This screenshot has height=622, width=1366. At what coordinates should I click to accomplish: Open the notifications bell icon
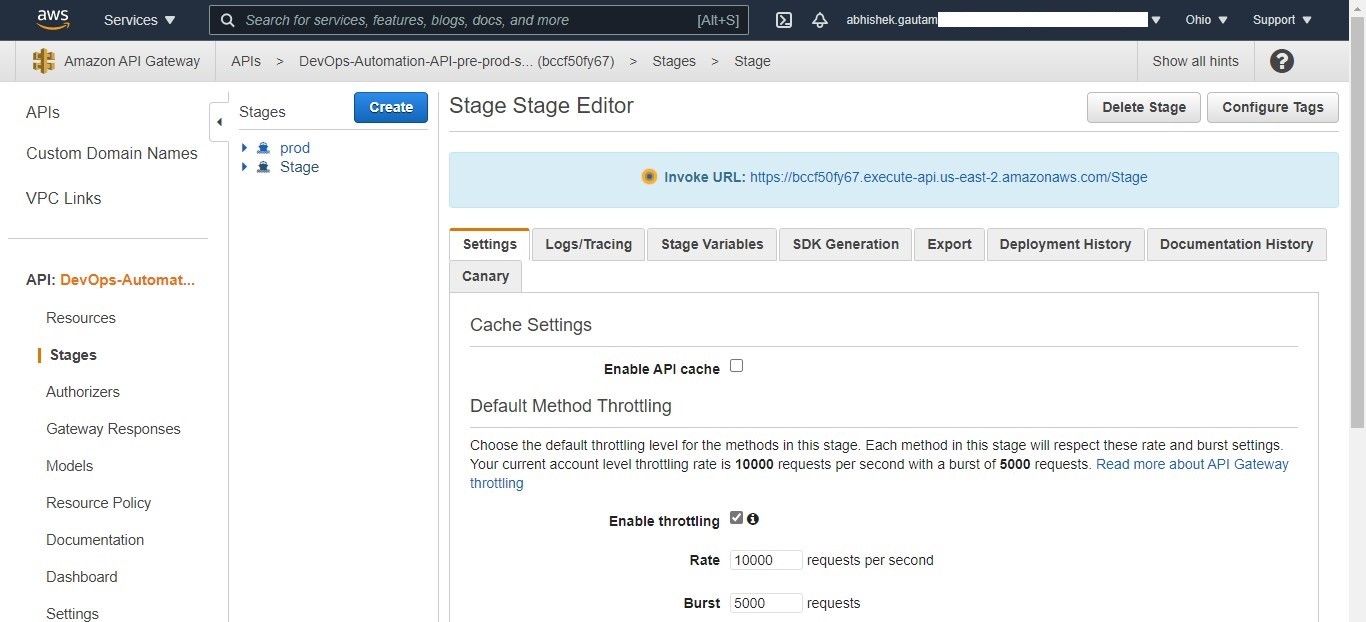click(820, 20)
